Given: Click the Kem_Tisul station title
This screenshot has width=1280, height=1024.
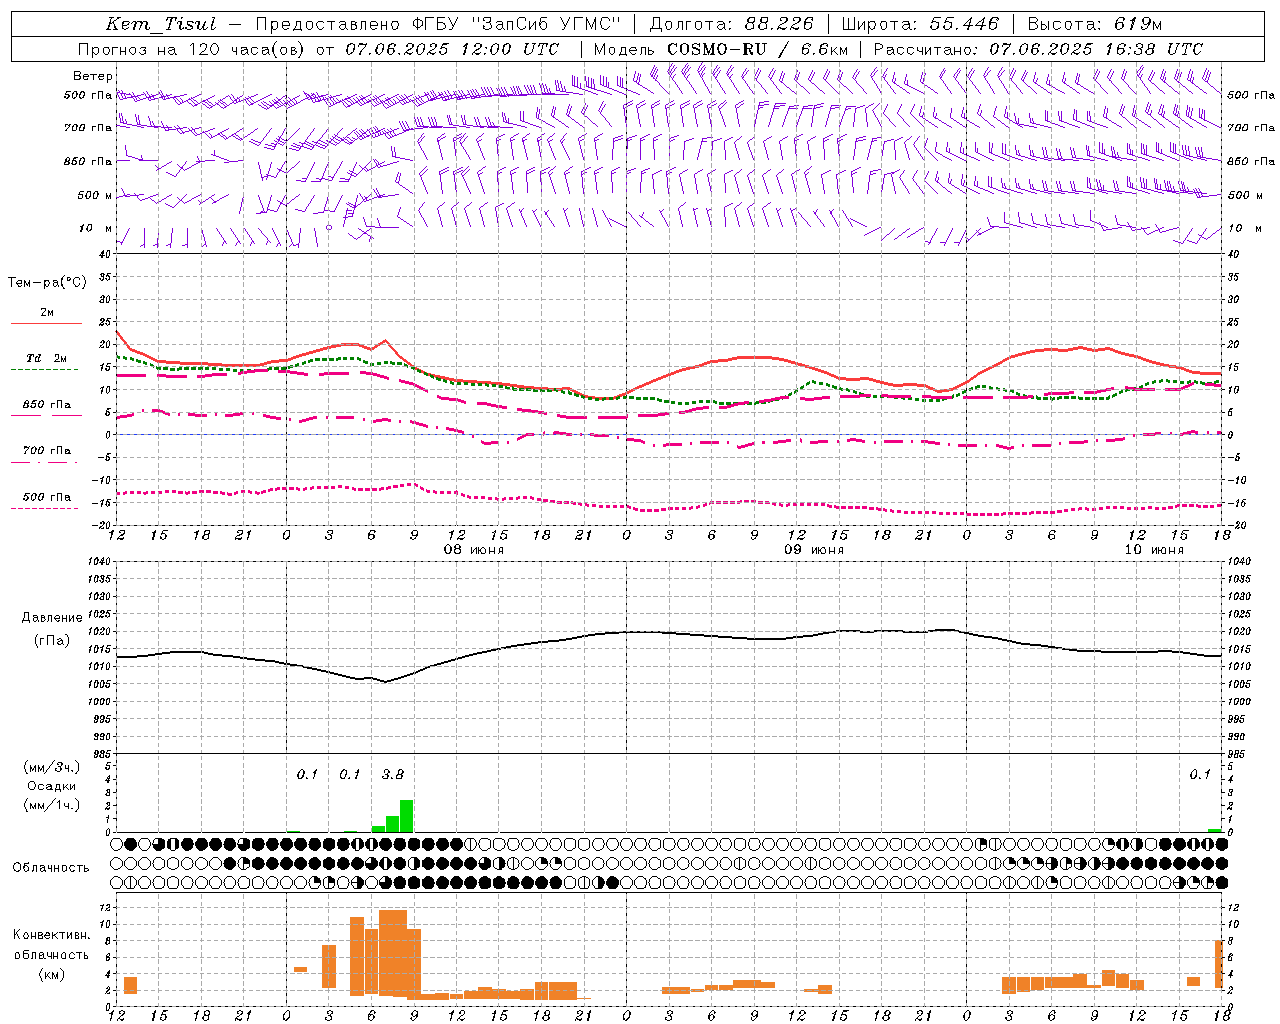Looking at the screenshot, I should pyautogui.click(x=160, y=24).
